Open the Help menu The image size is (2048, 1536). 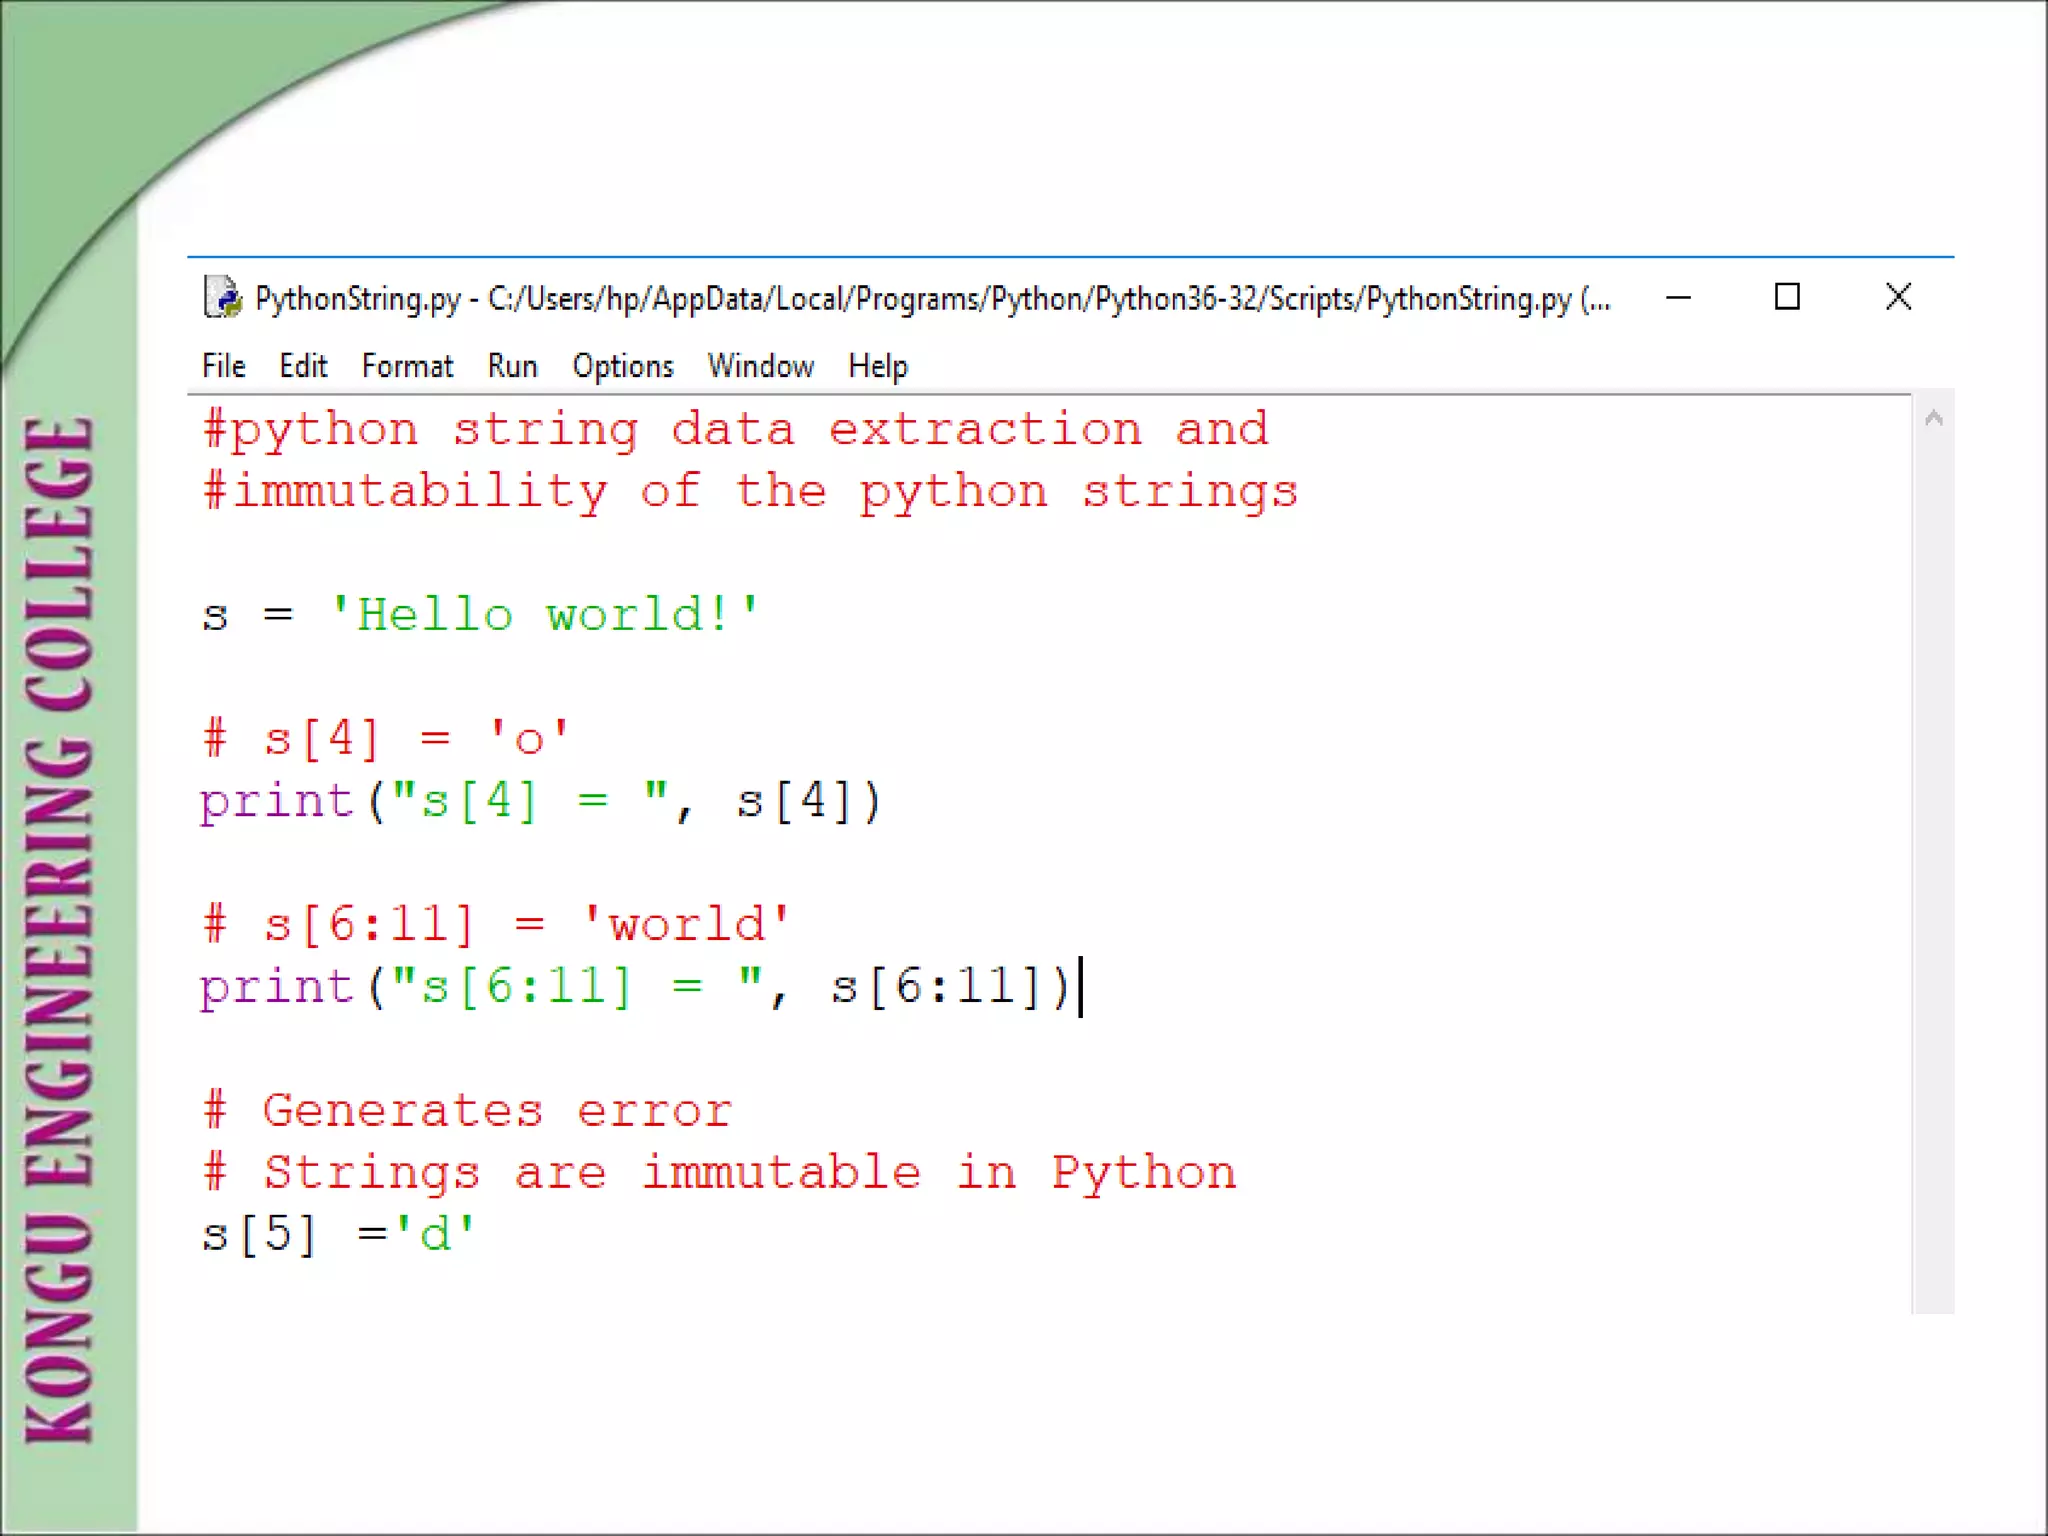pyautogui.click(x=877, y=366)
